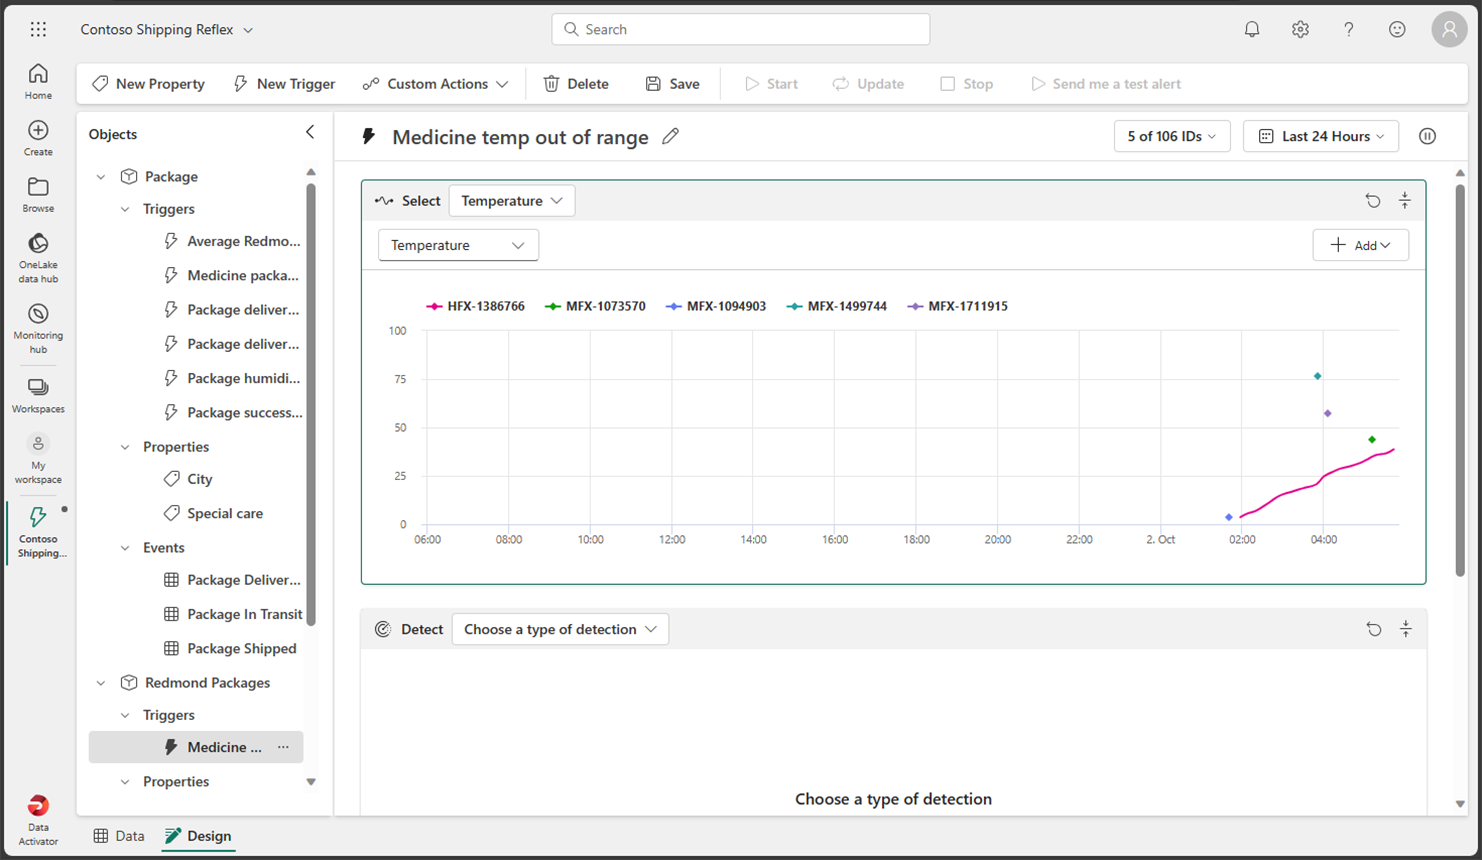
Task: Open more options for Medicine trigger
Action: point(283,747)
